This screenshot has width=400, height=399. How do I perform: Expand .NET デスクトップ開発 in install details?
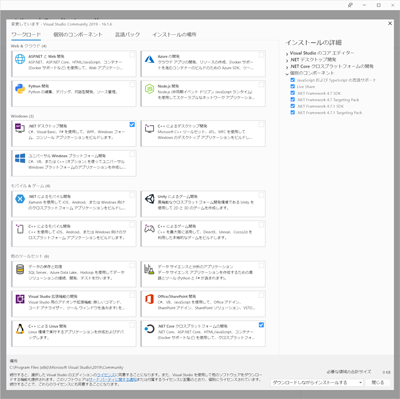287,60
